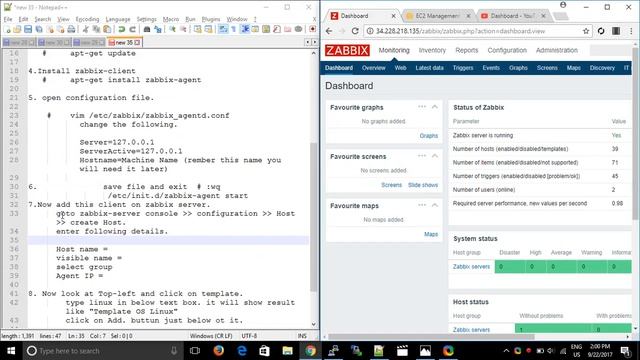
Task: Open Edit menu in Notepad++
Action: [x=23, y=19]
